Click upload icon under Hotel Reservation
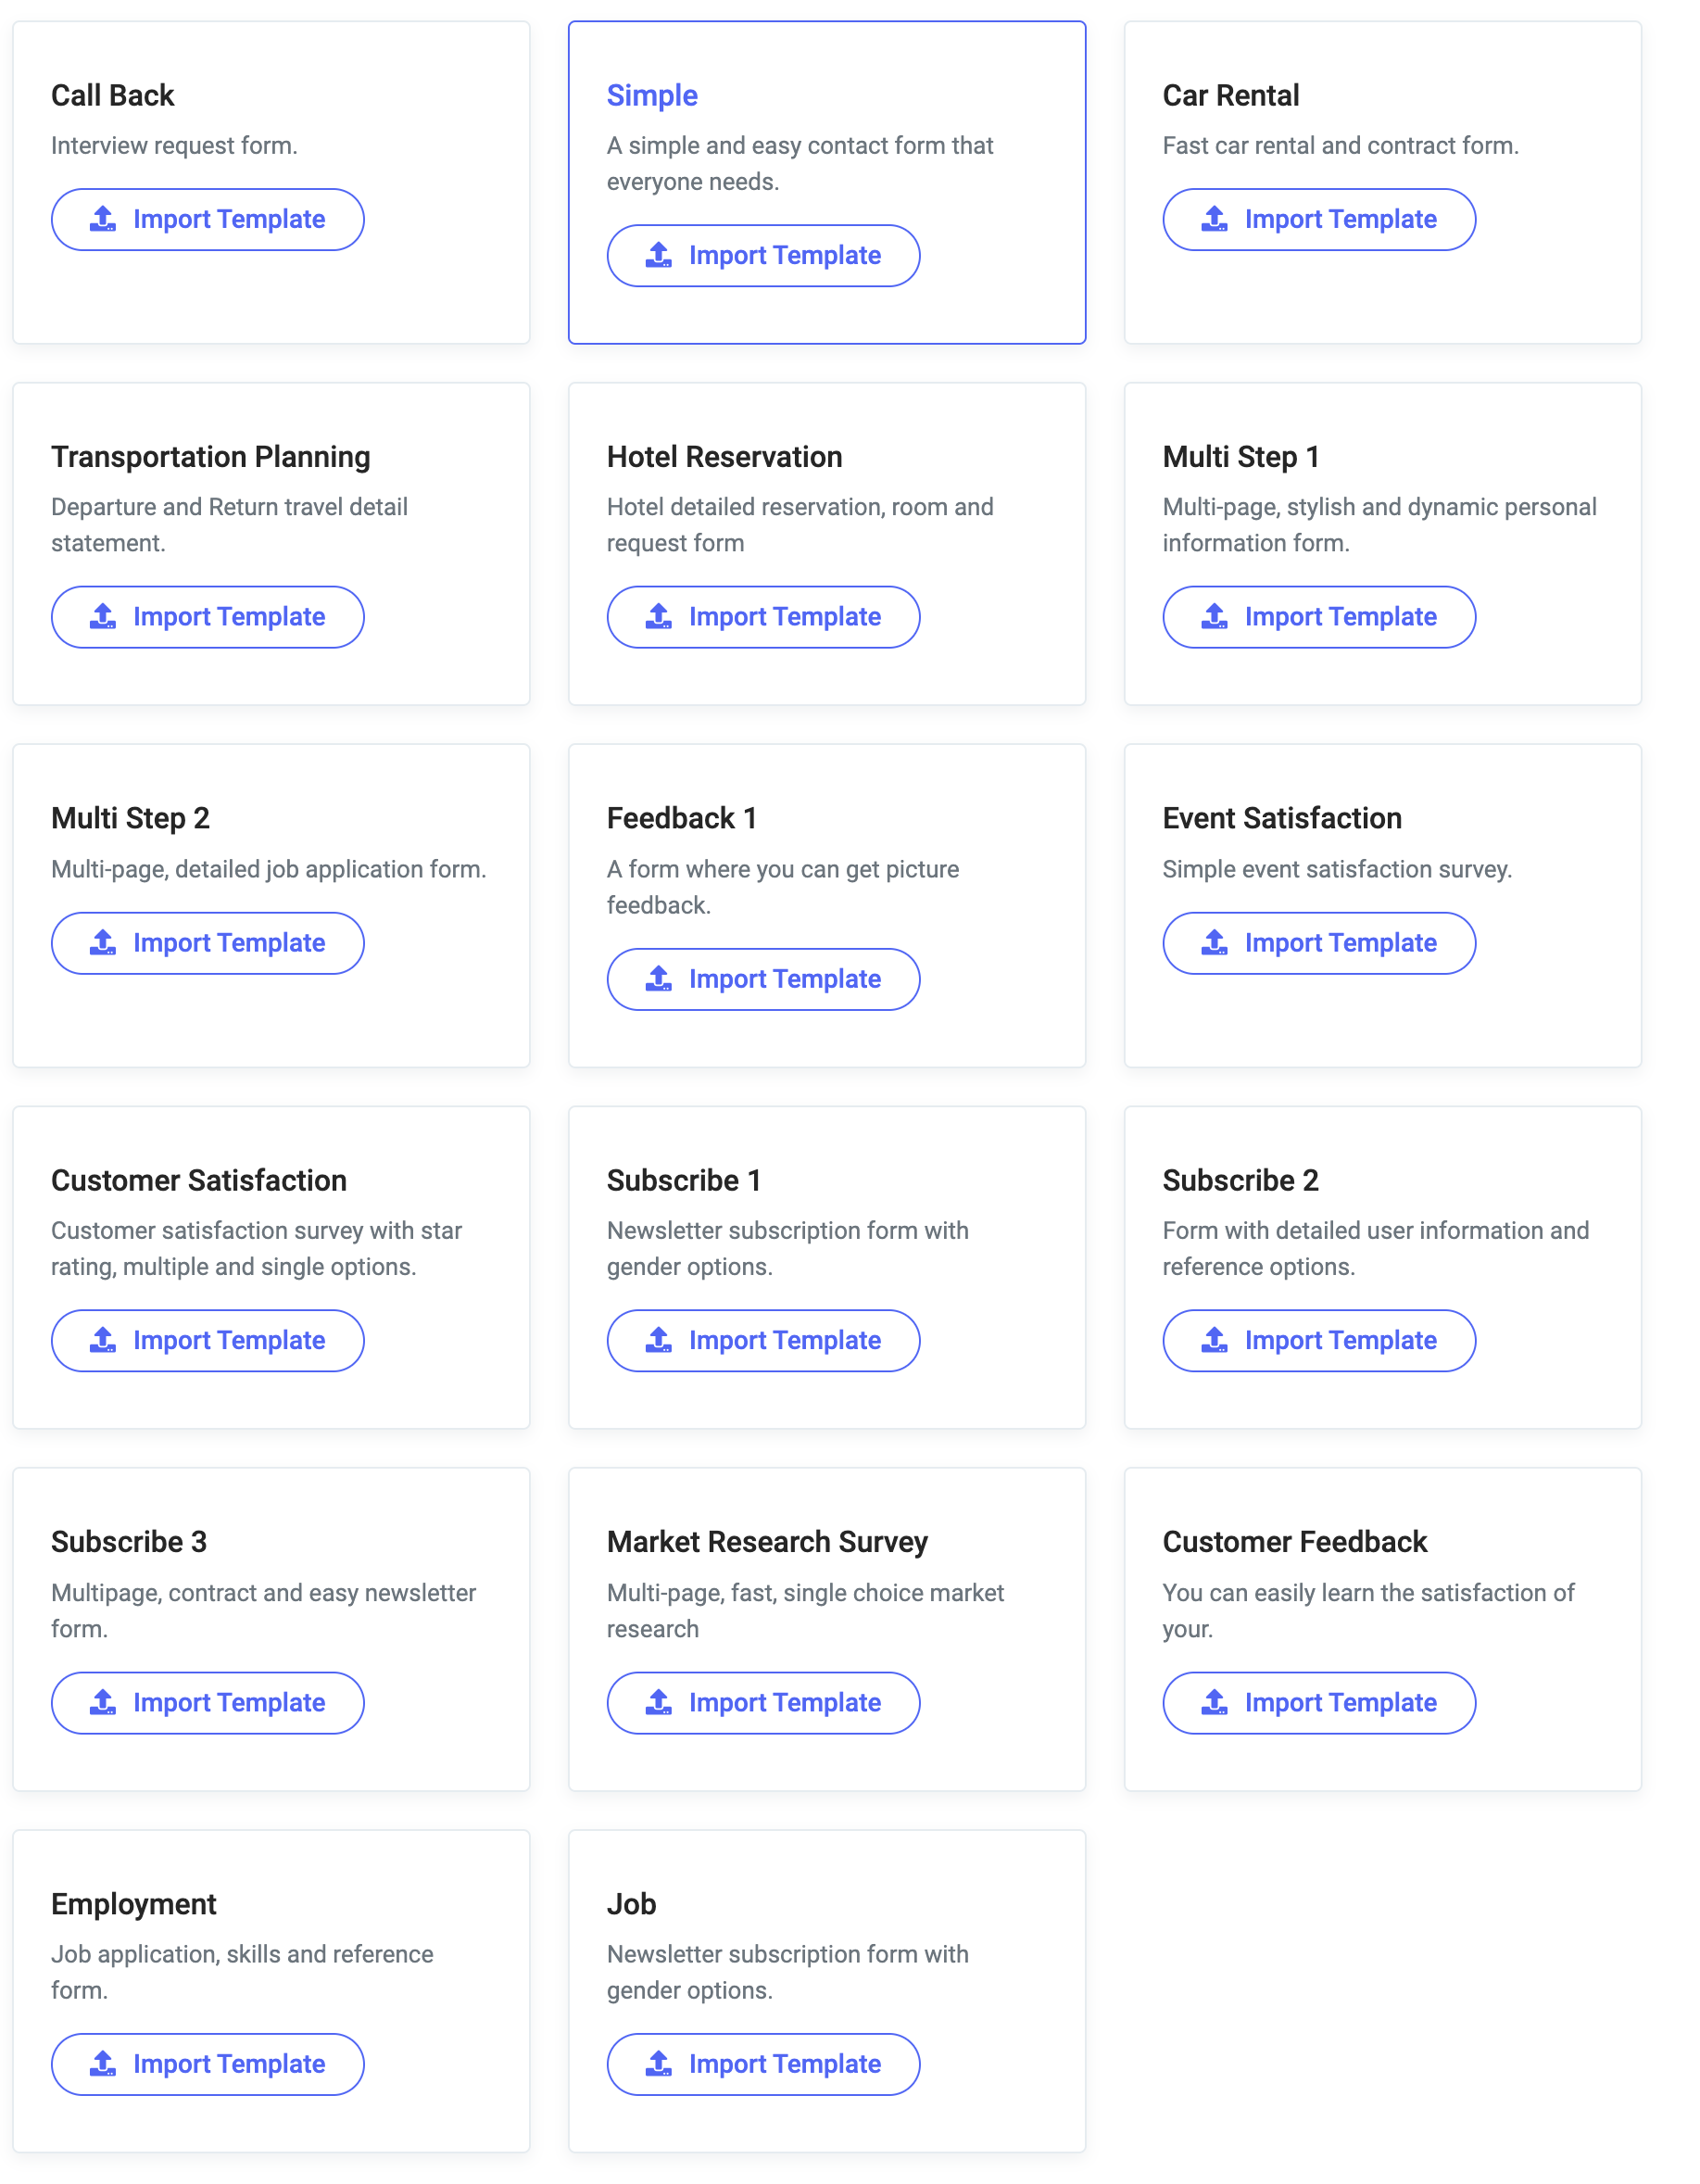Image resolution: width=1700 pixels, height=2184 pixels. pos(659,617)
